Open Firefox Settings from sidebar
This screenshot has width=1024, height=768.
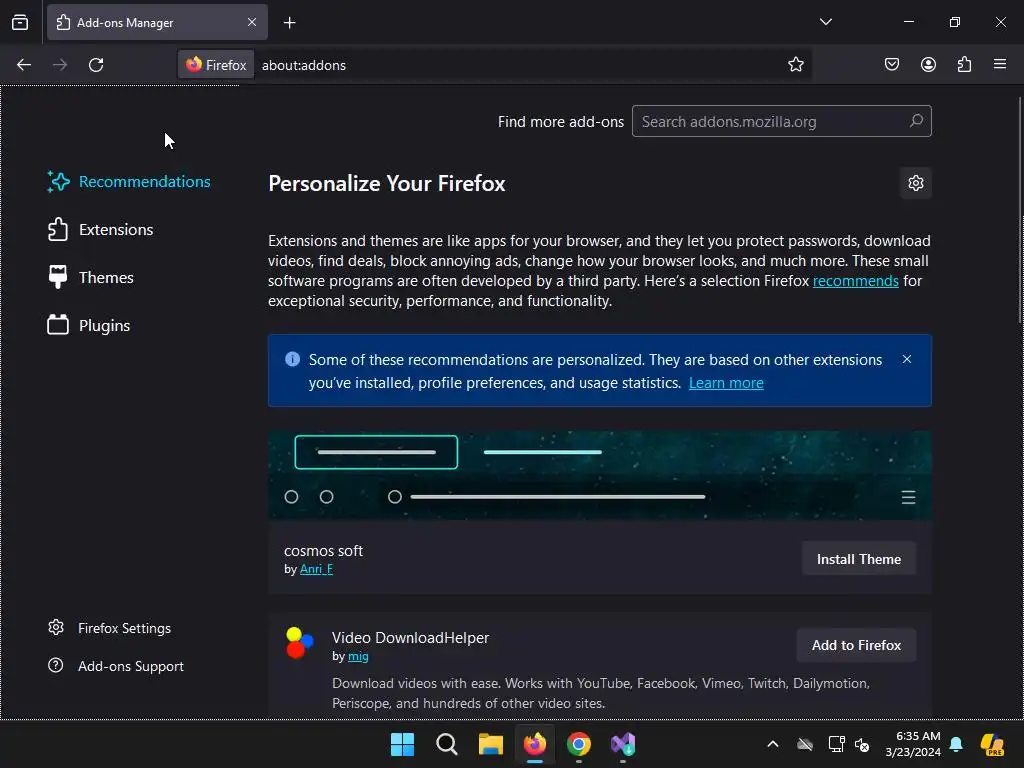tap(109, 628)
